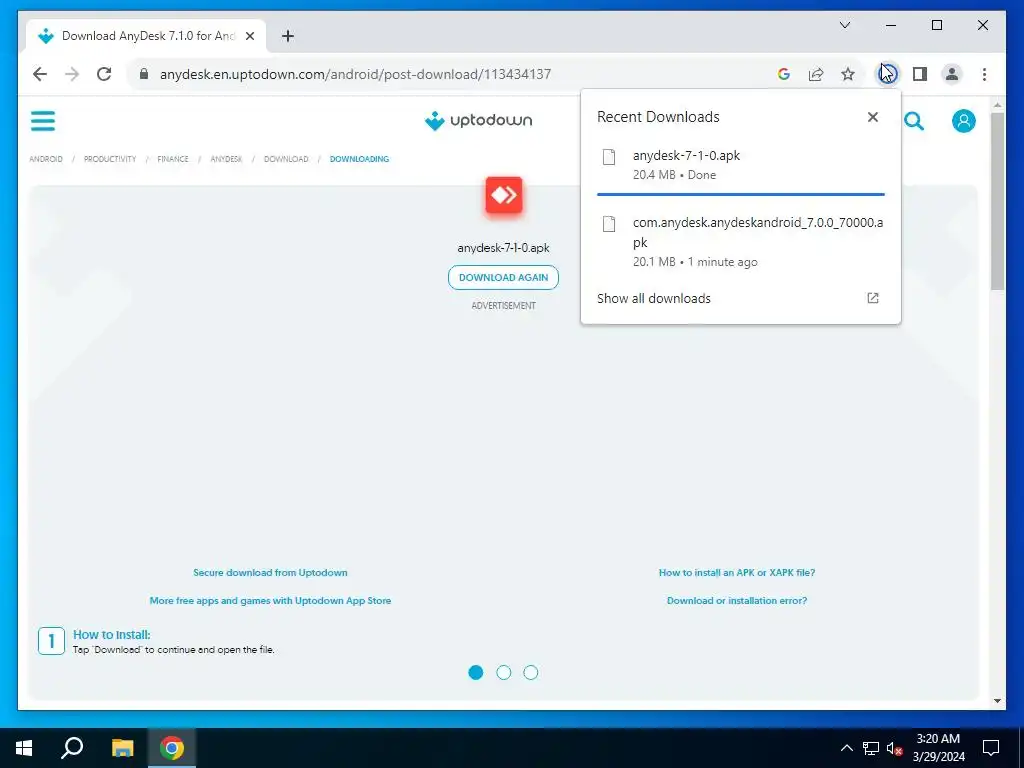Open Uptodown site search

pyautogui.click(x=914, y=121)
